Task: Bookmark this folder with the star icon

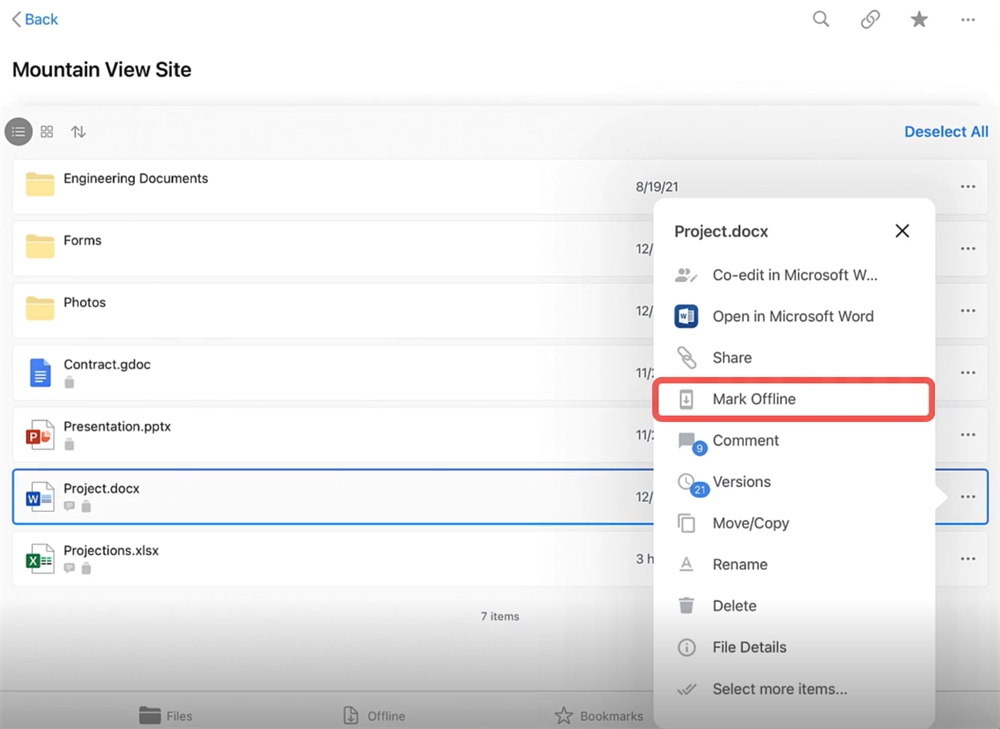Action: coord(919,19)
